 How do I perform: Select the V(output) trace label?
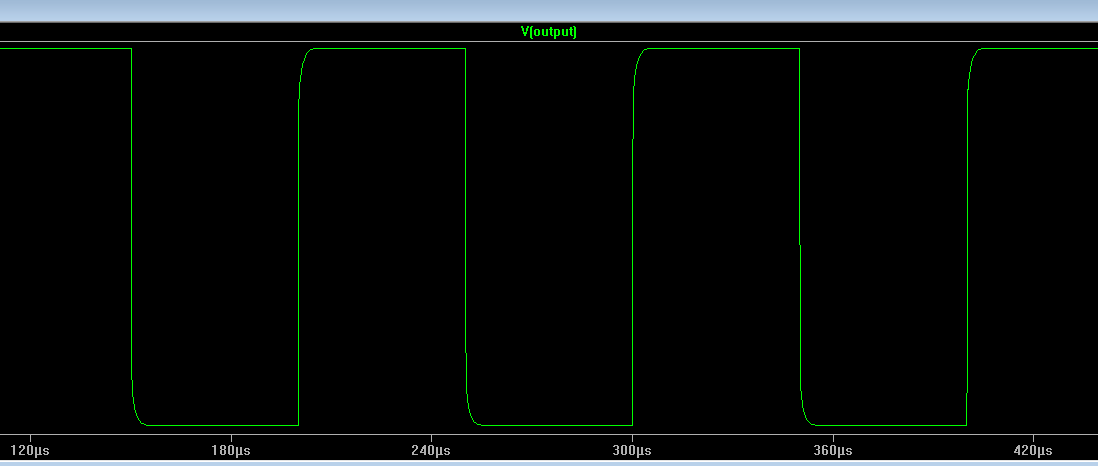tap(548, 32)
